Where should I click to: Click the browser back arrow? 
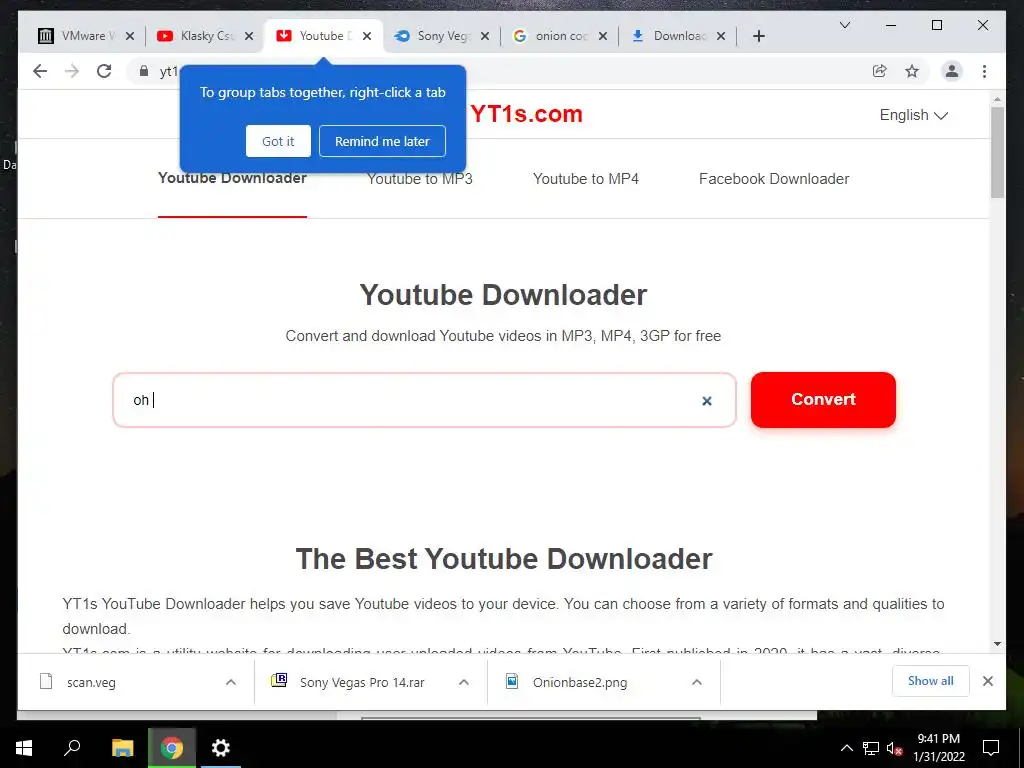click(40, 71)
